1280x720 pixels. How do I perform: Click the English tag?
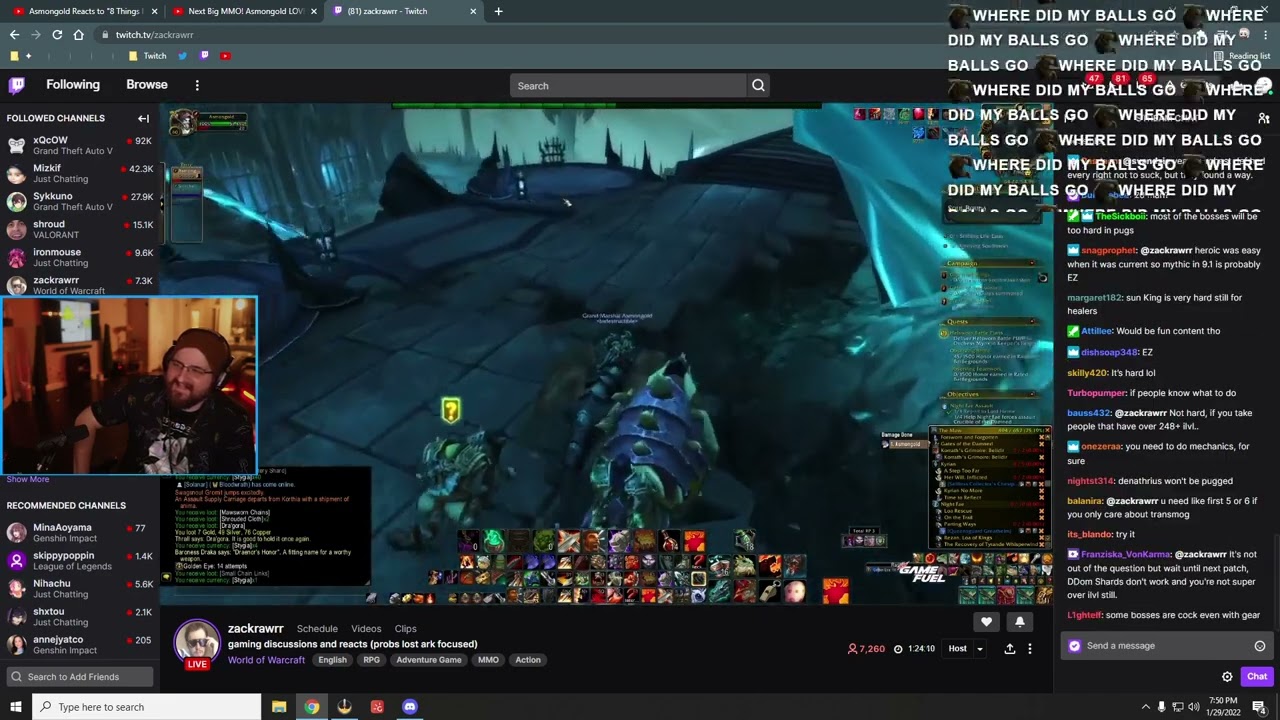pos(332,660)
